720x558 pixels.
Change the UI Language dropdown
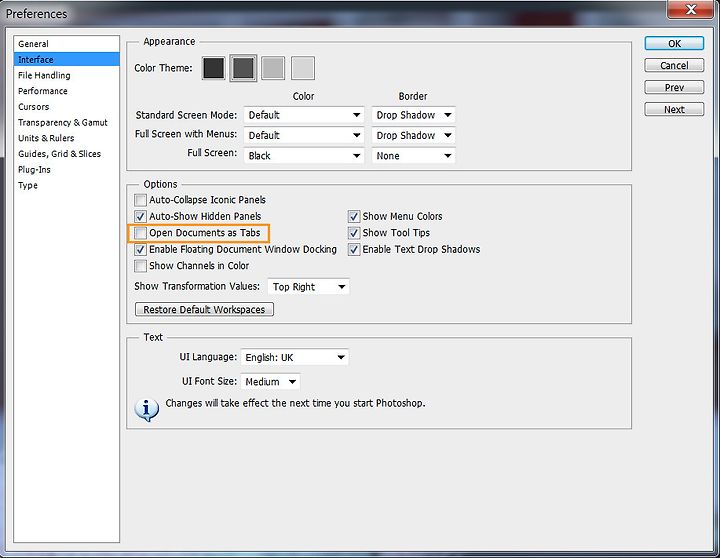[294, 357]
